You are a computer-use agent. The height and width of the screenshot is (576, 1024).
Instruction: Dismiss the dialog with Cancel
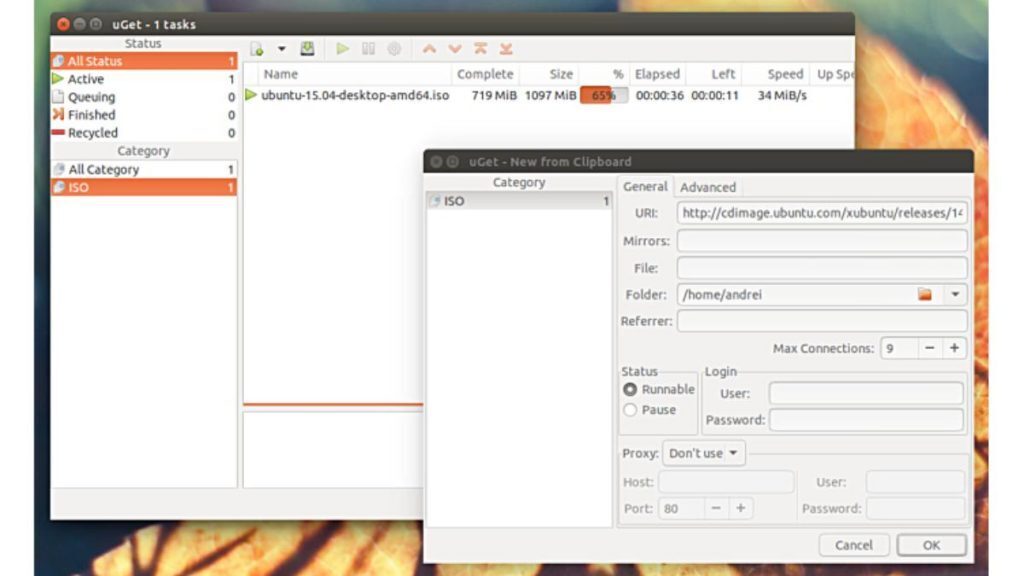click(854, 545)
